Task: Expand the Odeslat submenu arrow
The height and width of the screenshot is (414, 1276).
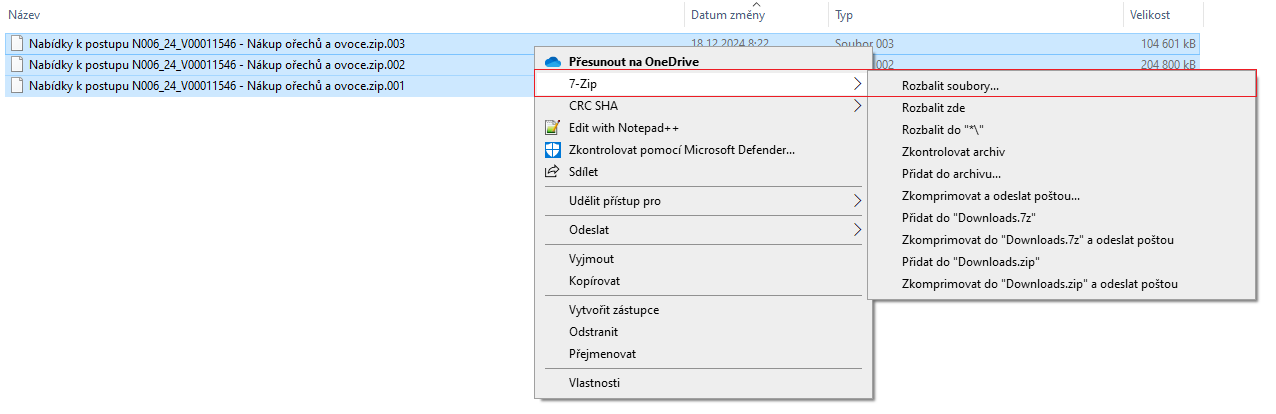Action: click(857, 230)
